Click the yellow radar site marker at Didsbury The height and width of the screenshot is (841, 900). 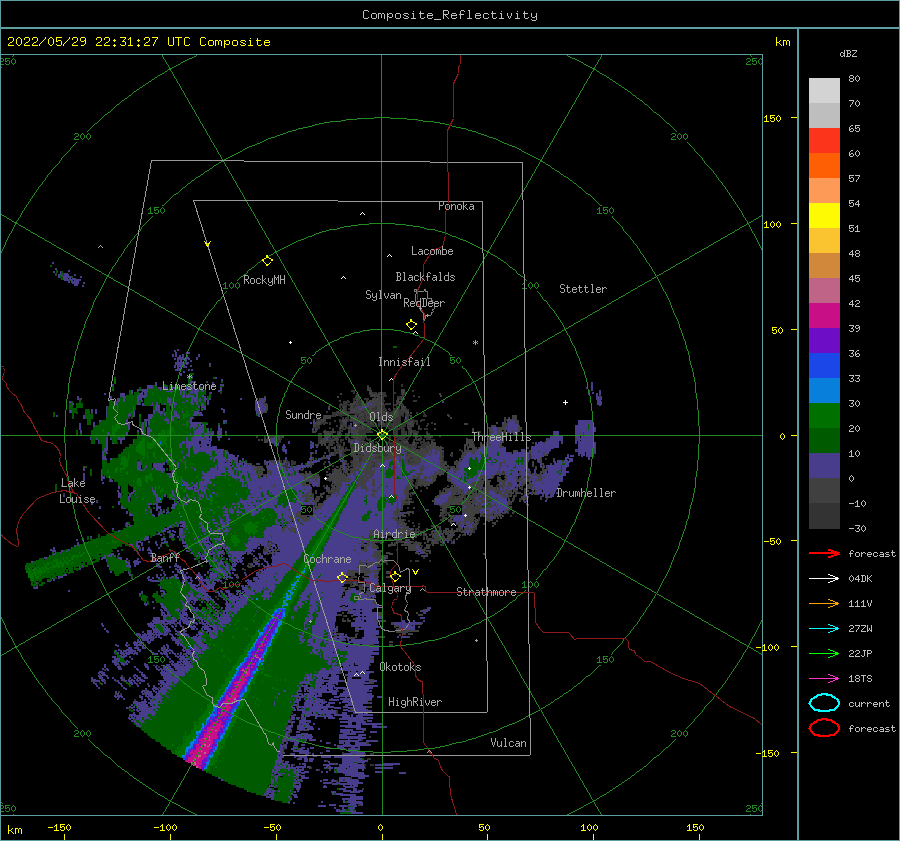[x=382, y=435]
